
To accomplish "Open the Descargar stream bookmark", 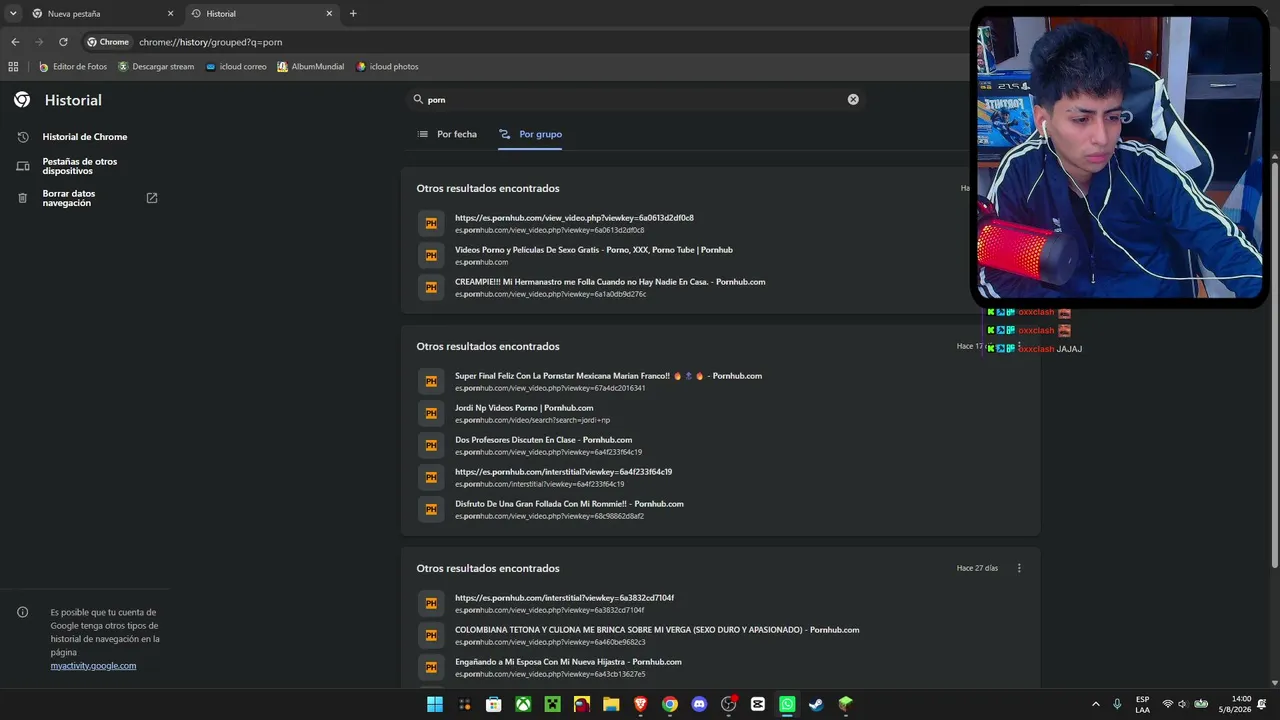I will coord(156,67).
